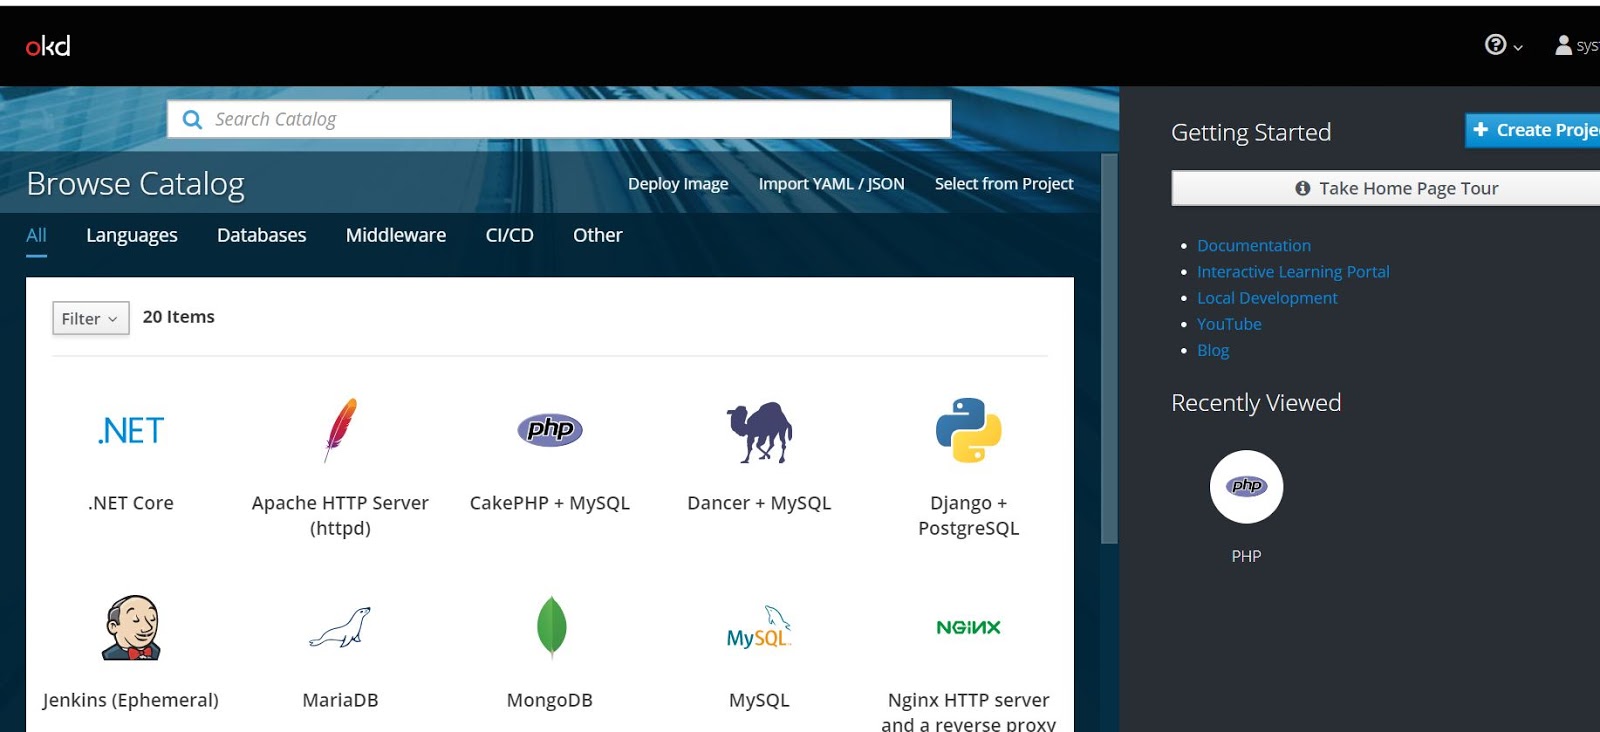This screenshot has width=1600, height=732.
Task: Click the .NET Core label
Action: (x=131, y=503)
